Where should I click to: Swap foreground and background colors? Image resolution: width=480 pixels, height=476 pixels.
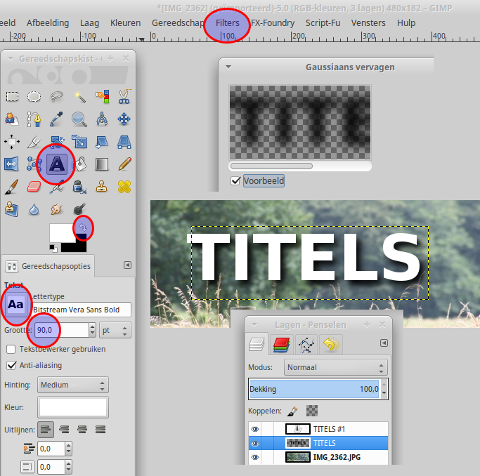tap(83, 228)
